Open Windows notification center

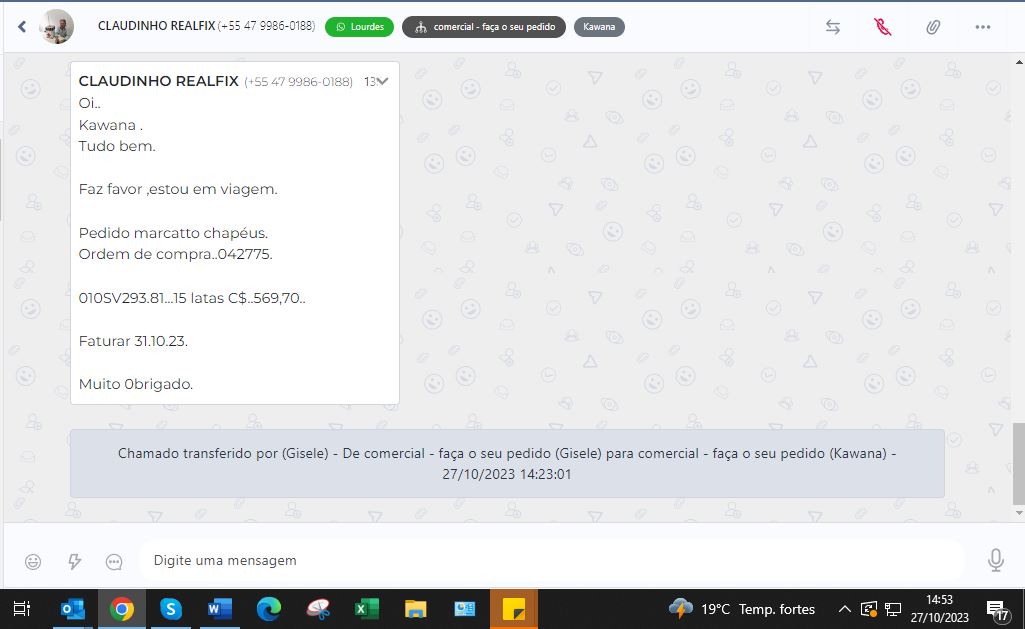pos(997,609)
